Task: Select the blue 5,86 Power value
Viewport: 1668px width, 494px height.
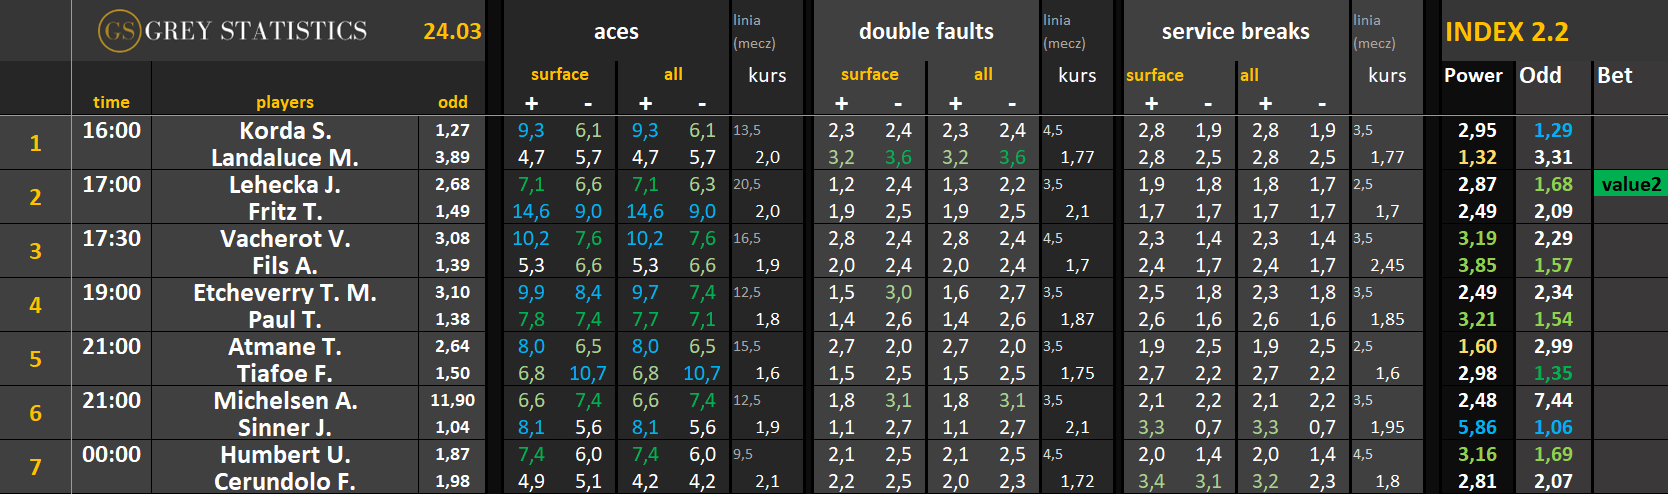Action: [x=1477, y=428]
